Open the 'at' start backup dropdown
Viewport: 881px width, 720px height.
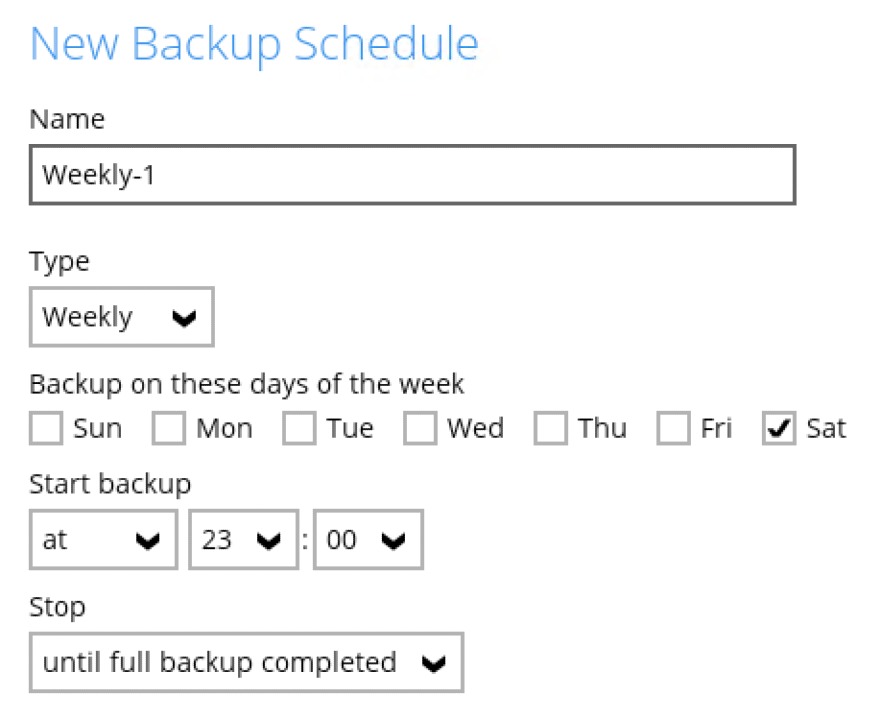pyautogui.click(x=103, y=540)
